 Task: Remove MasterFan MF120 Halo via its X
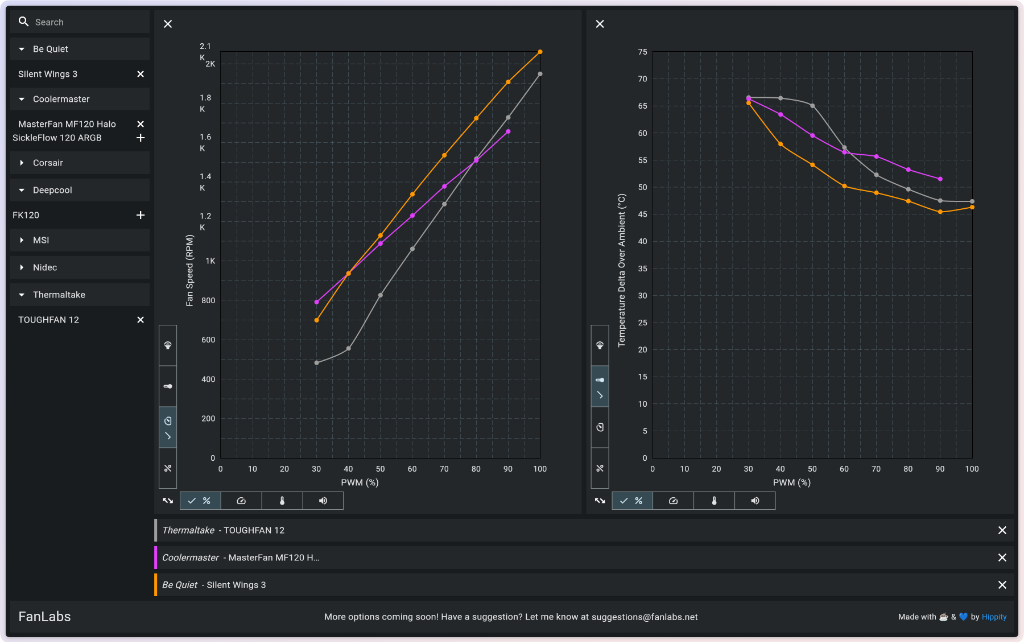(x=140, y=124)
